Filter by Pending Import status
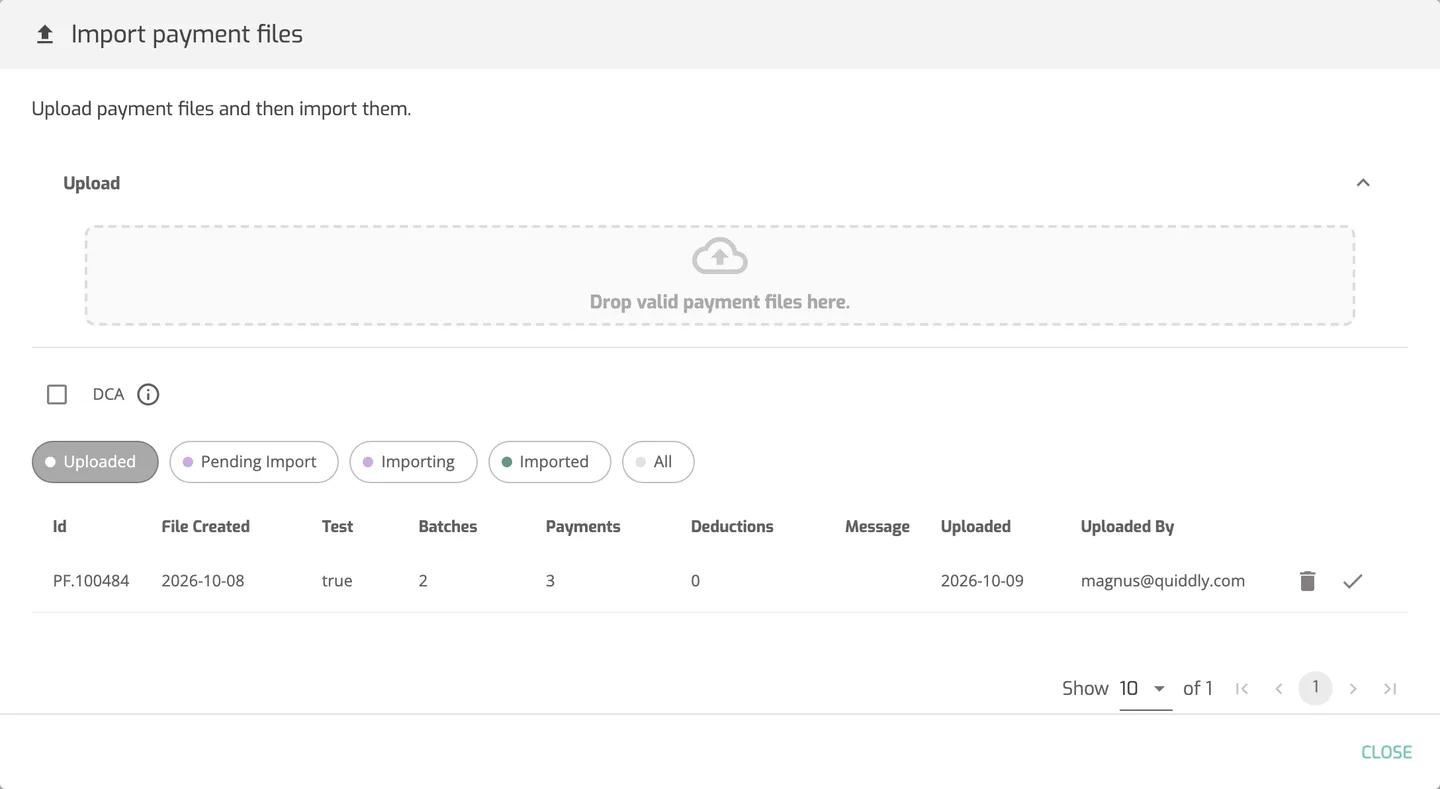1440x789 pixels. [x=254, y=462]
